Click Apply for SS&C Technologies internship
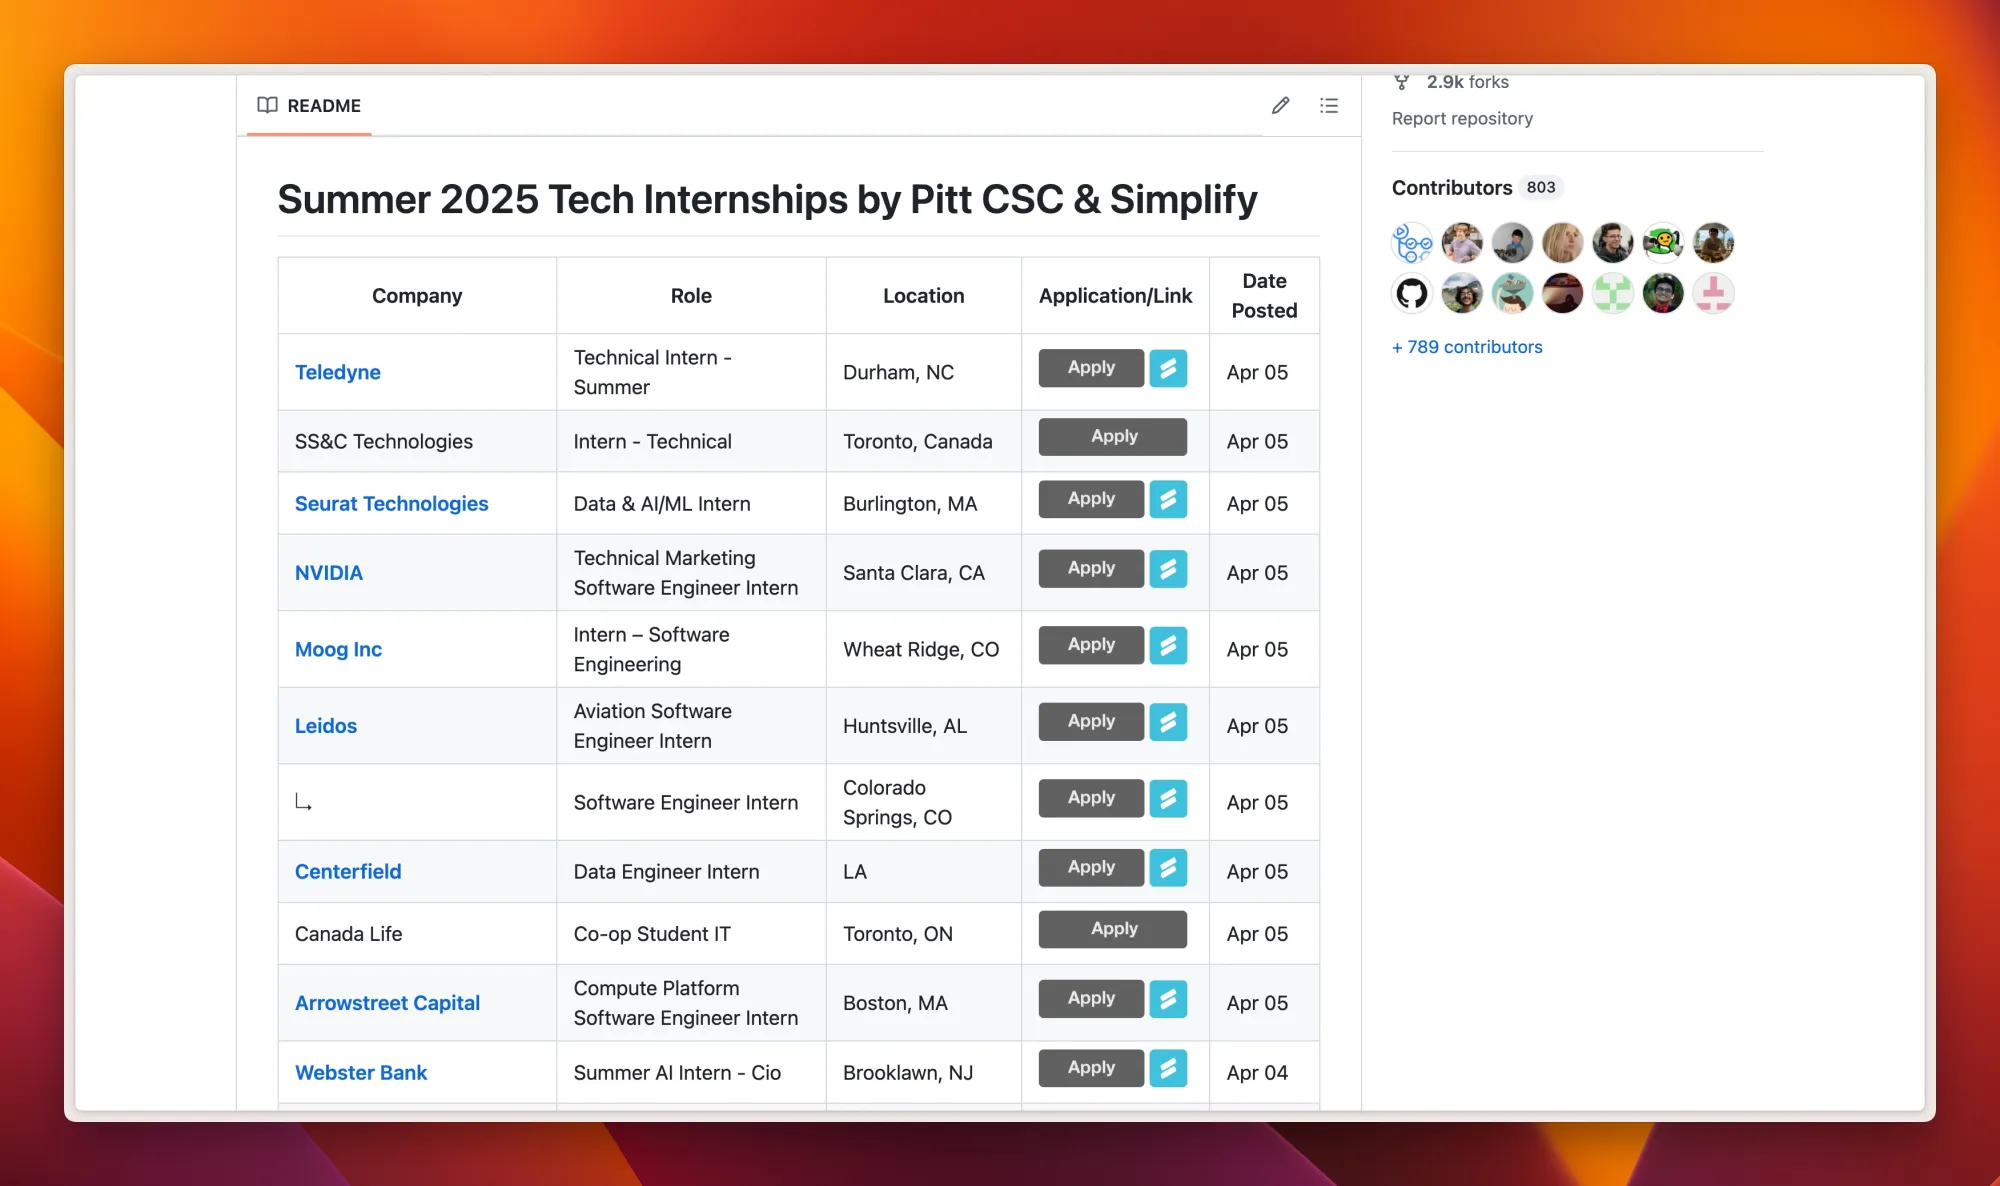Screen dimensions: 2000x1186 point(1112,437)
